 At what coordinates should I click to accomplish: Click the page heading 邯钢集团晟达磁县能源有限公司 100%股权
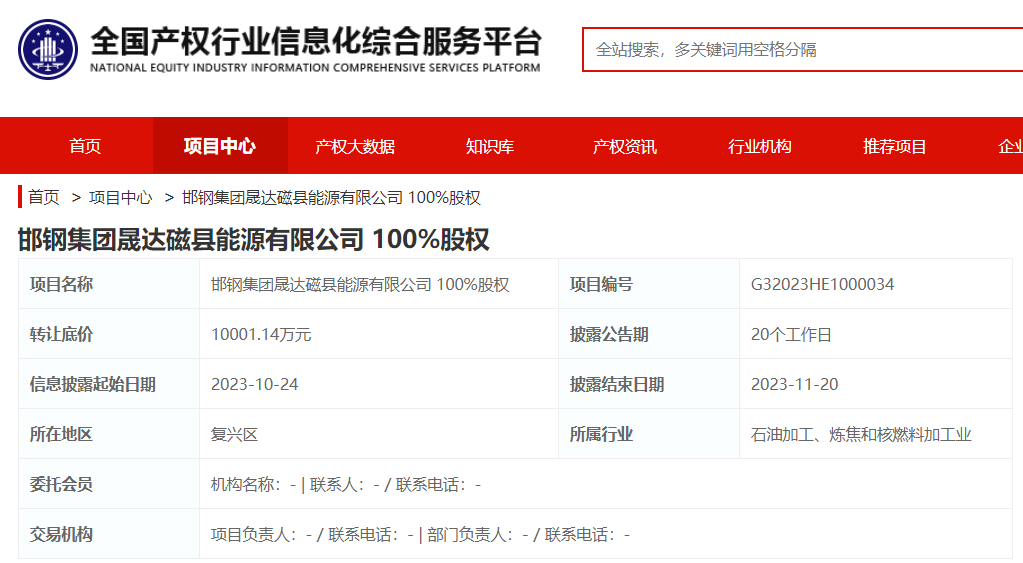coord(253,239)
